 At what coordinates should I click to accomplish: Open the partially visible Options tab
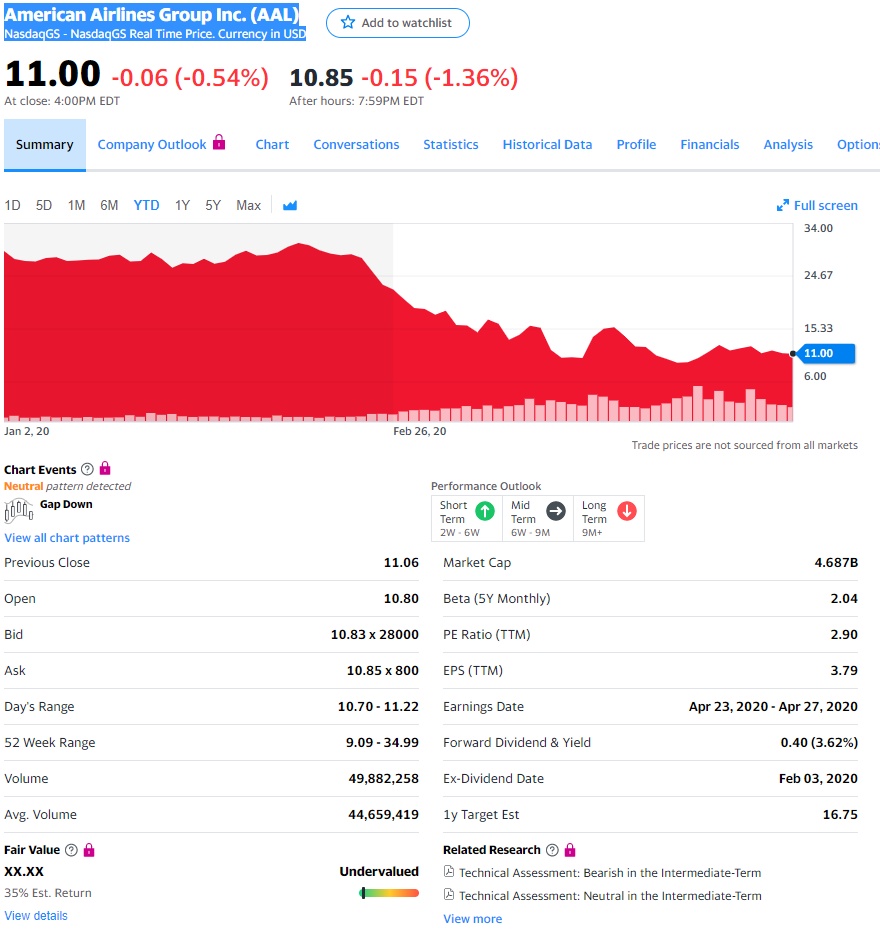pyautogui.click(x=858, y=144)
